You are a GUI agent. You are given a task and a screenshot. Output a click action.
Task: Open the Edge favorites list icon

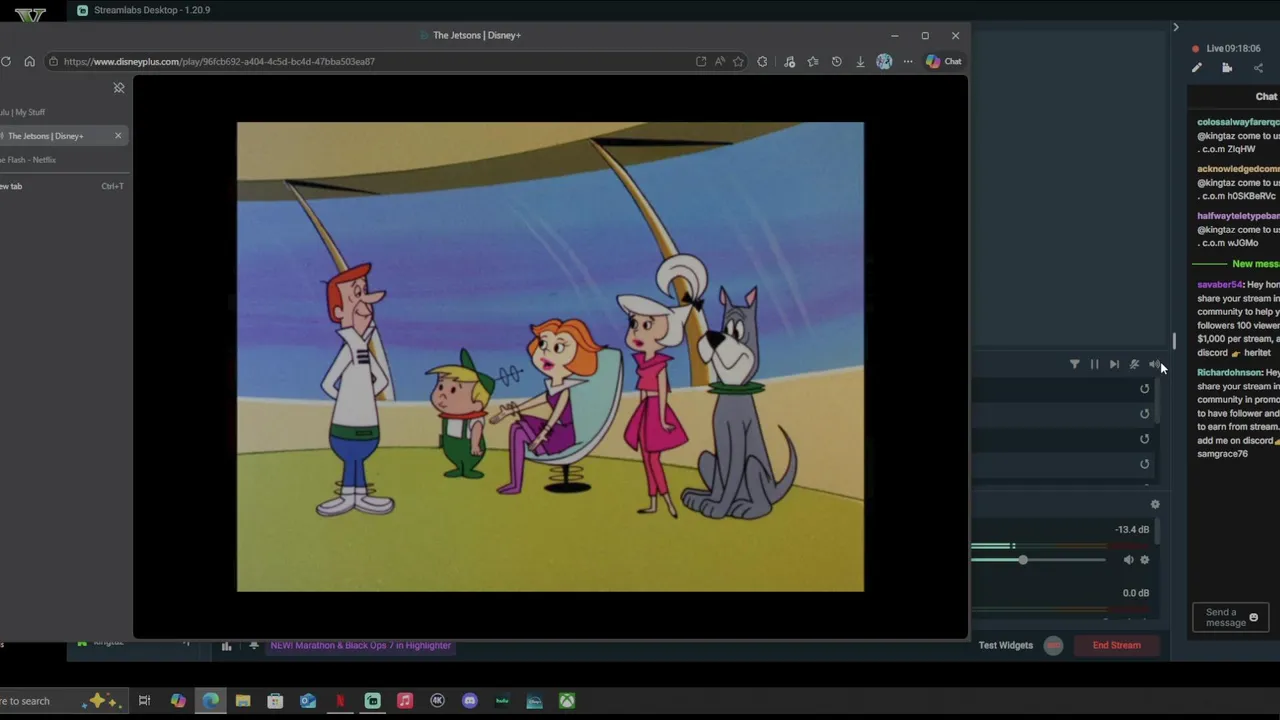[x=813, y=62]
